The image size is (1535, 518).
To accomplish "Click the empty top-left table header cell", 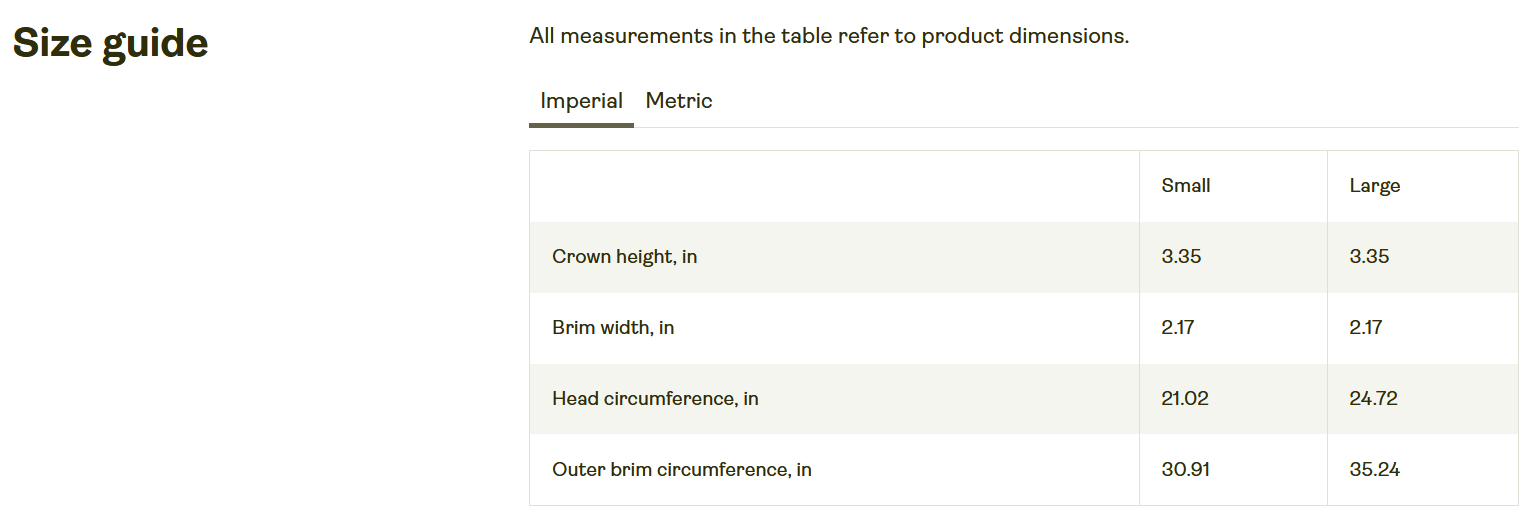I will coord(834,186).
